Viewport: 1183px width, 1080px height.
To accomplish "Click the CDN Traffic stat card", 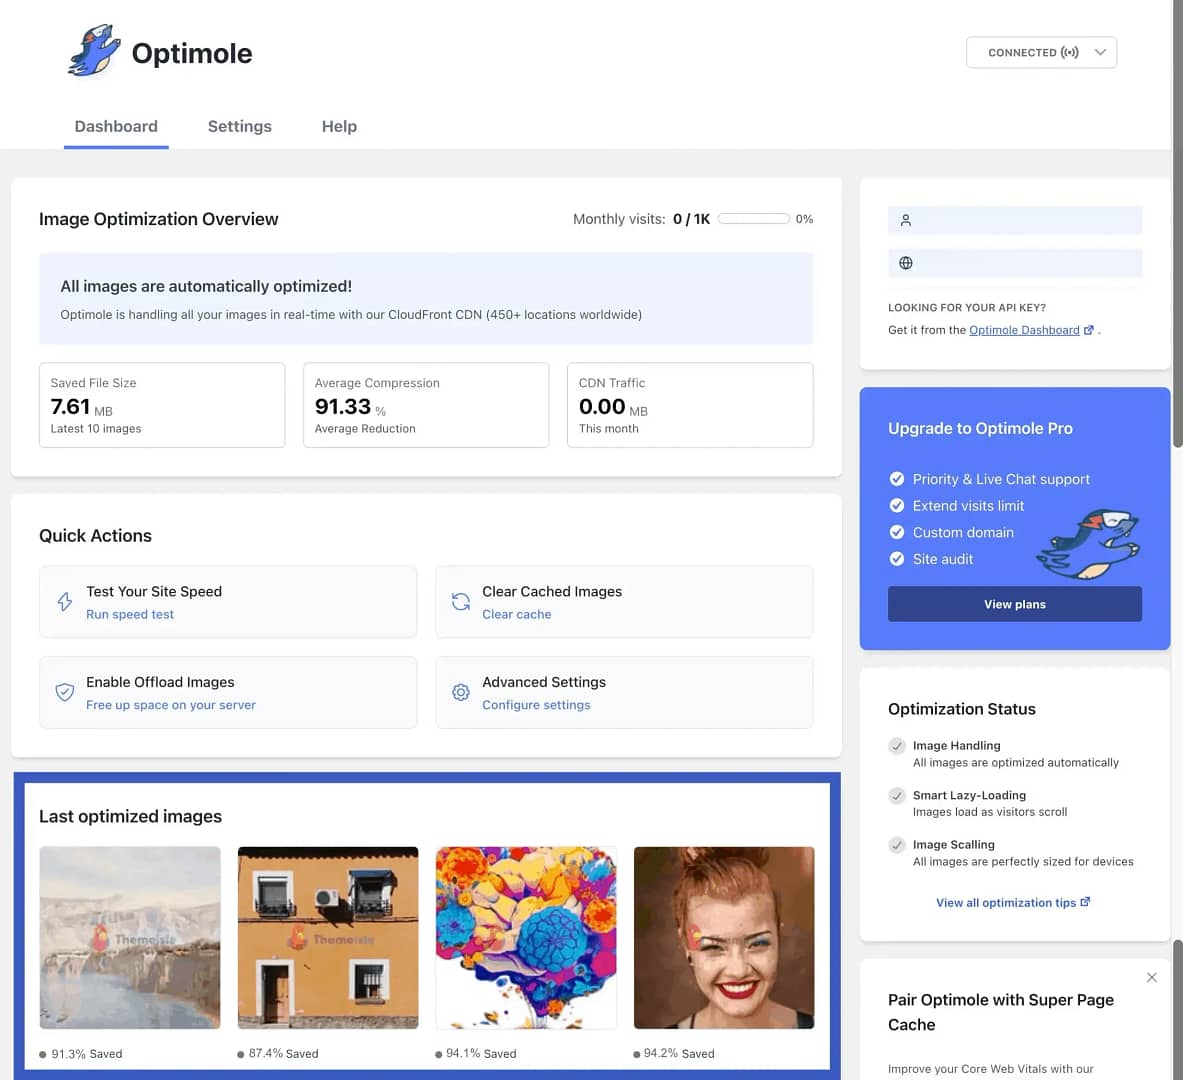I will 690,405.
